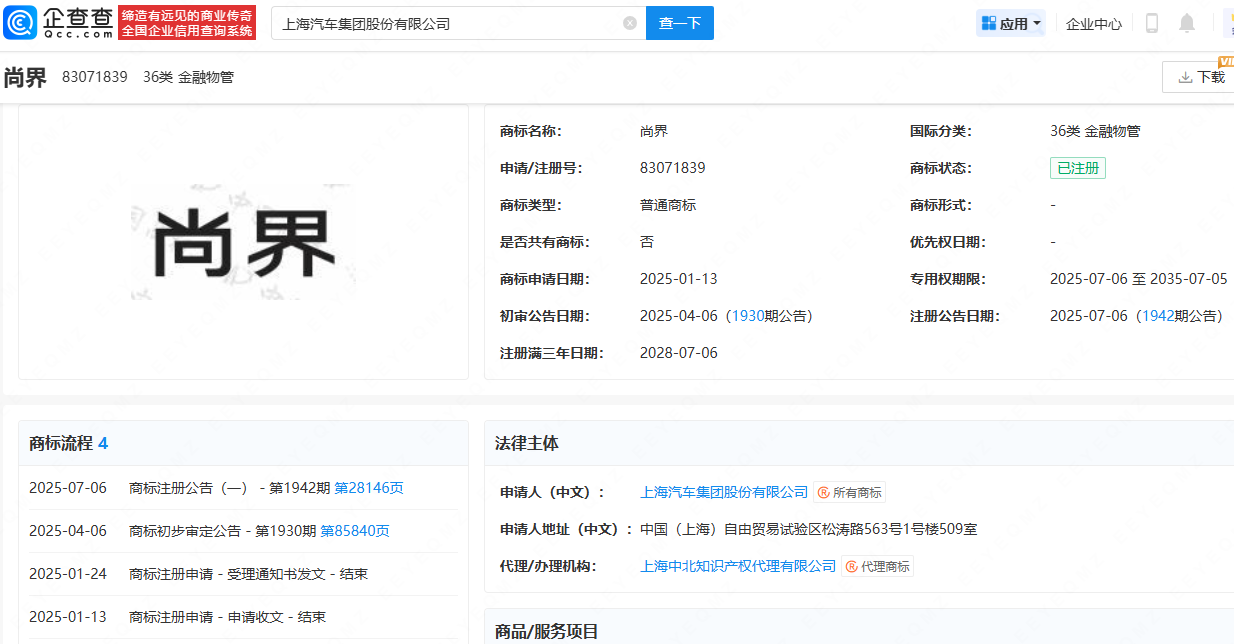Open the 尚界 trademark image thumbnail
The width and height of the screenshot is (1234, 644).
pyautogui.click(x=243, y=243)
